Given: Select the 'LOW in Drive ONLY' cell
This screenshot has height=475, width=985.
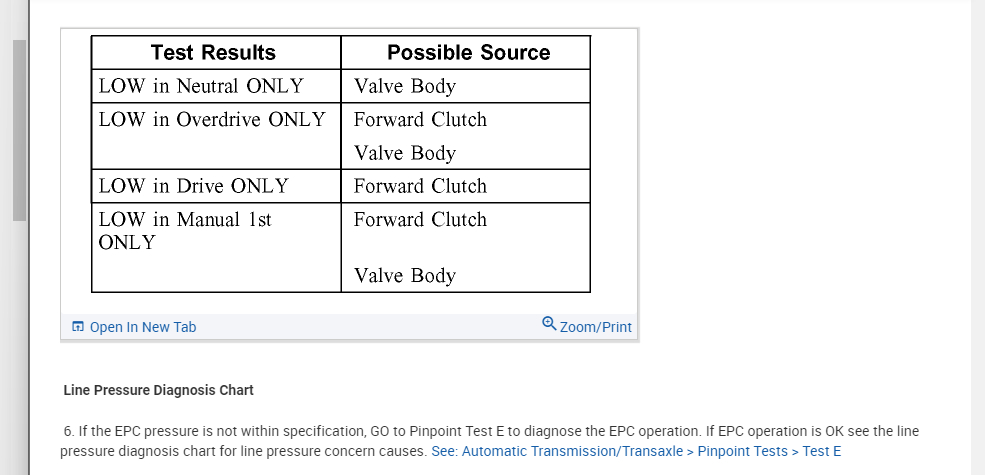Looking at the screenshot, I should coord(193,186).
